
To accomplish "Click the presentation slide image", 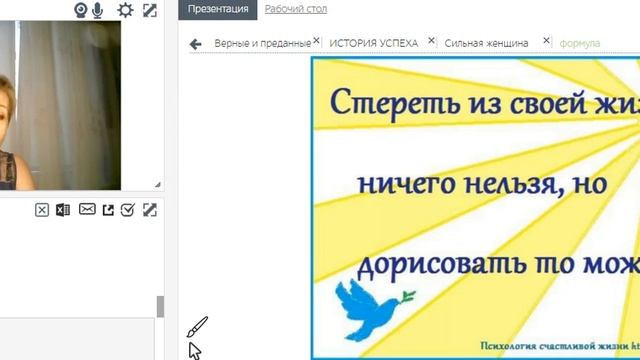I will pyautogui.click(x=476, y=208).
